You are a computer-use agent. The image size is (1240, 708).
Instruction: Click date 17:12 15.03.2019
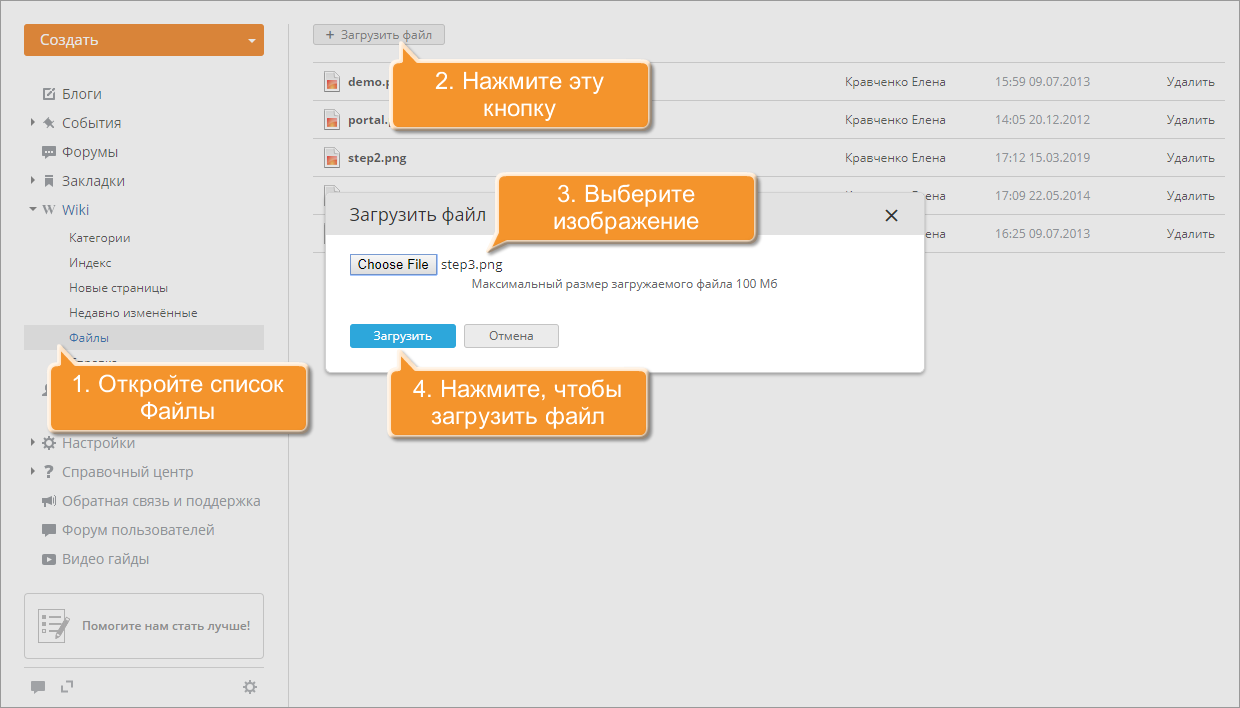(1043, 158)
